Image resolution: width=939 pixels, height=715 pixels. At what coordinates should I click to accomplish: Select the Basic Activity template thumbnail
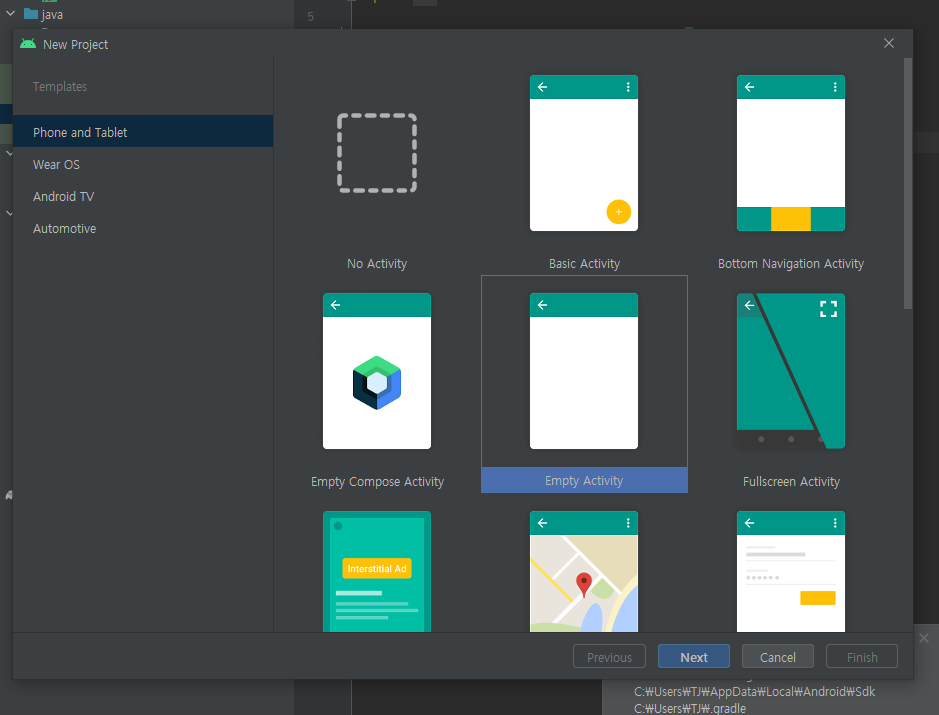(x=584, y=153)
